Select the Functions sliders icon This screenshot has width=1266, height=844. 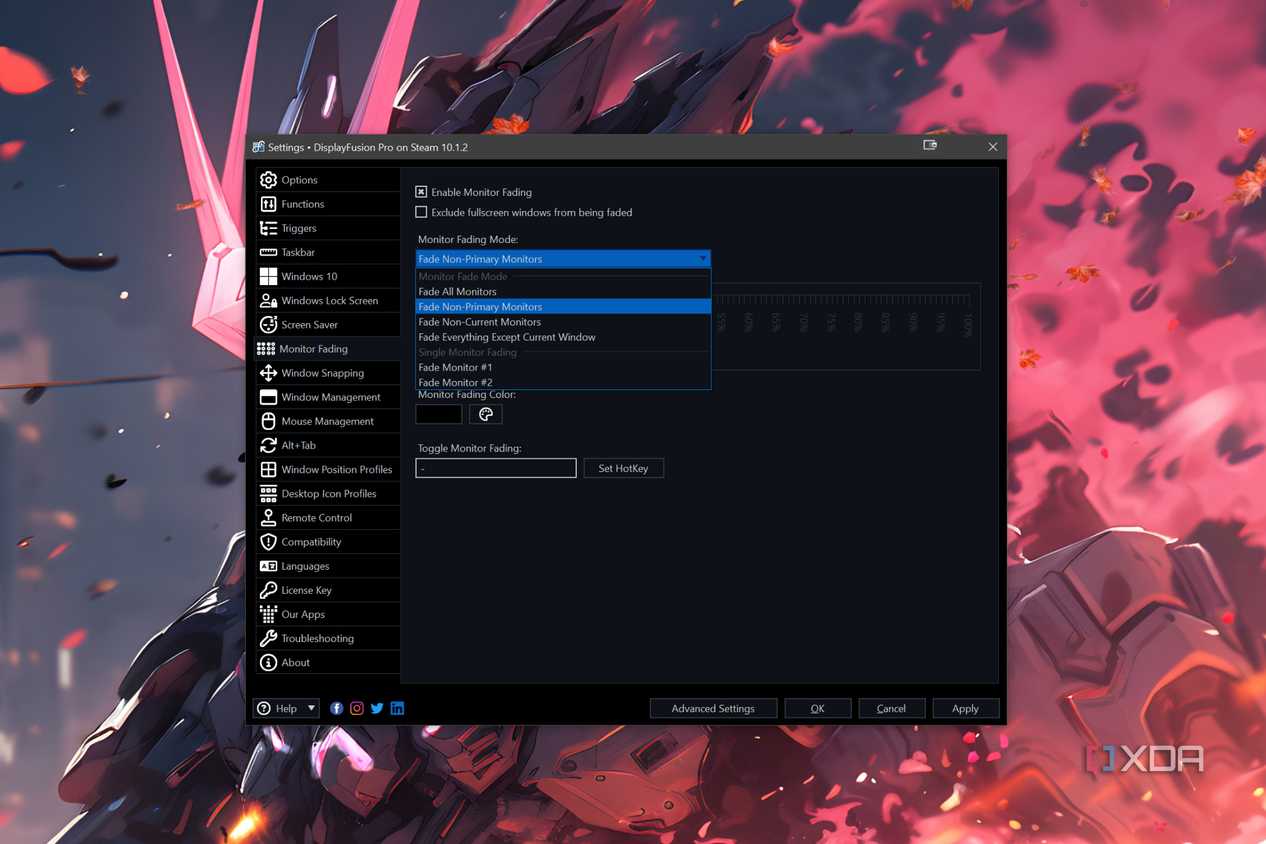pos(268,204)
